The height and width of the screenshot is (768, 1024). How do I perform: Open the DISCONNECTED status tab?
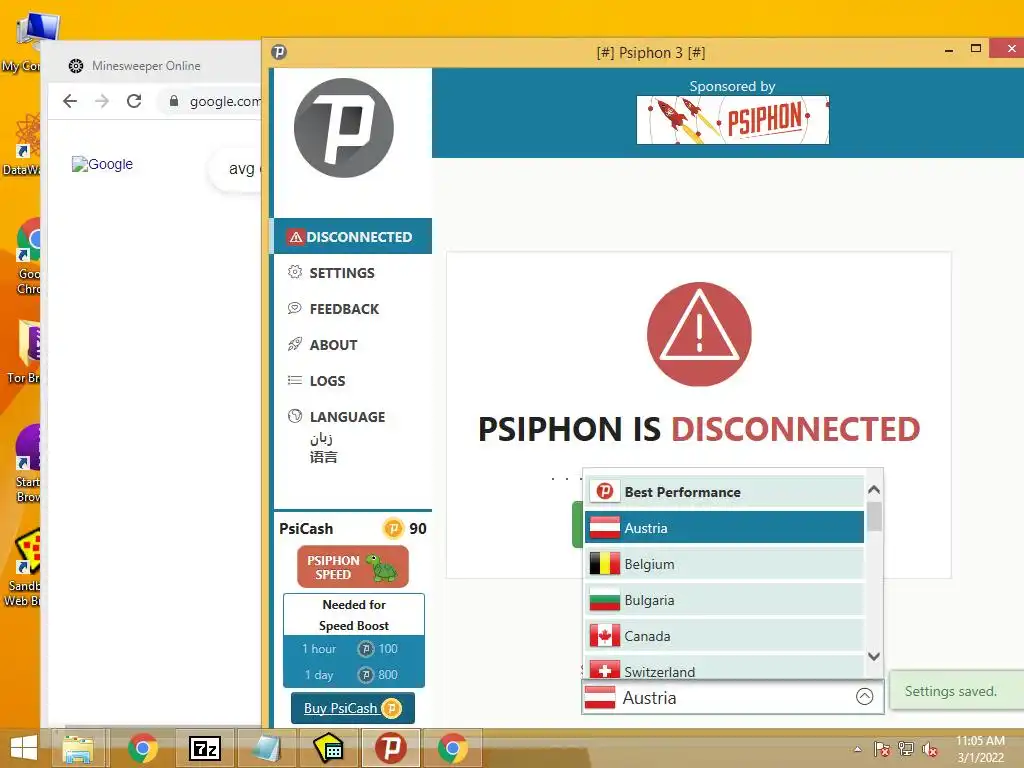coord(353,236)
